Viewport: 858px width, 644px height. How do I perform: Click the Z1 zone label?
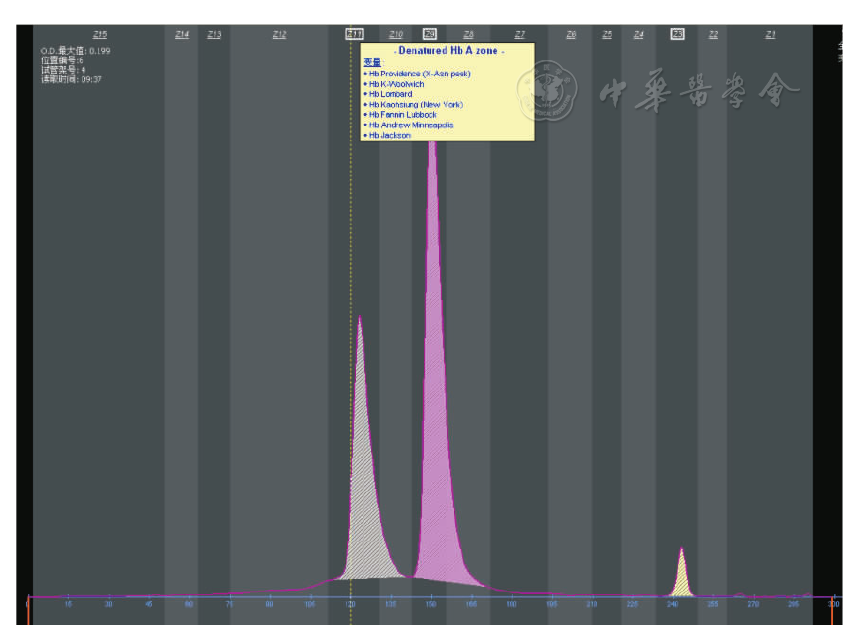[770, 35]
